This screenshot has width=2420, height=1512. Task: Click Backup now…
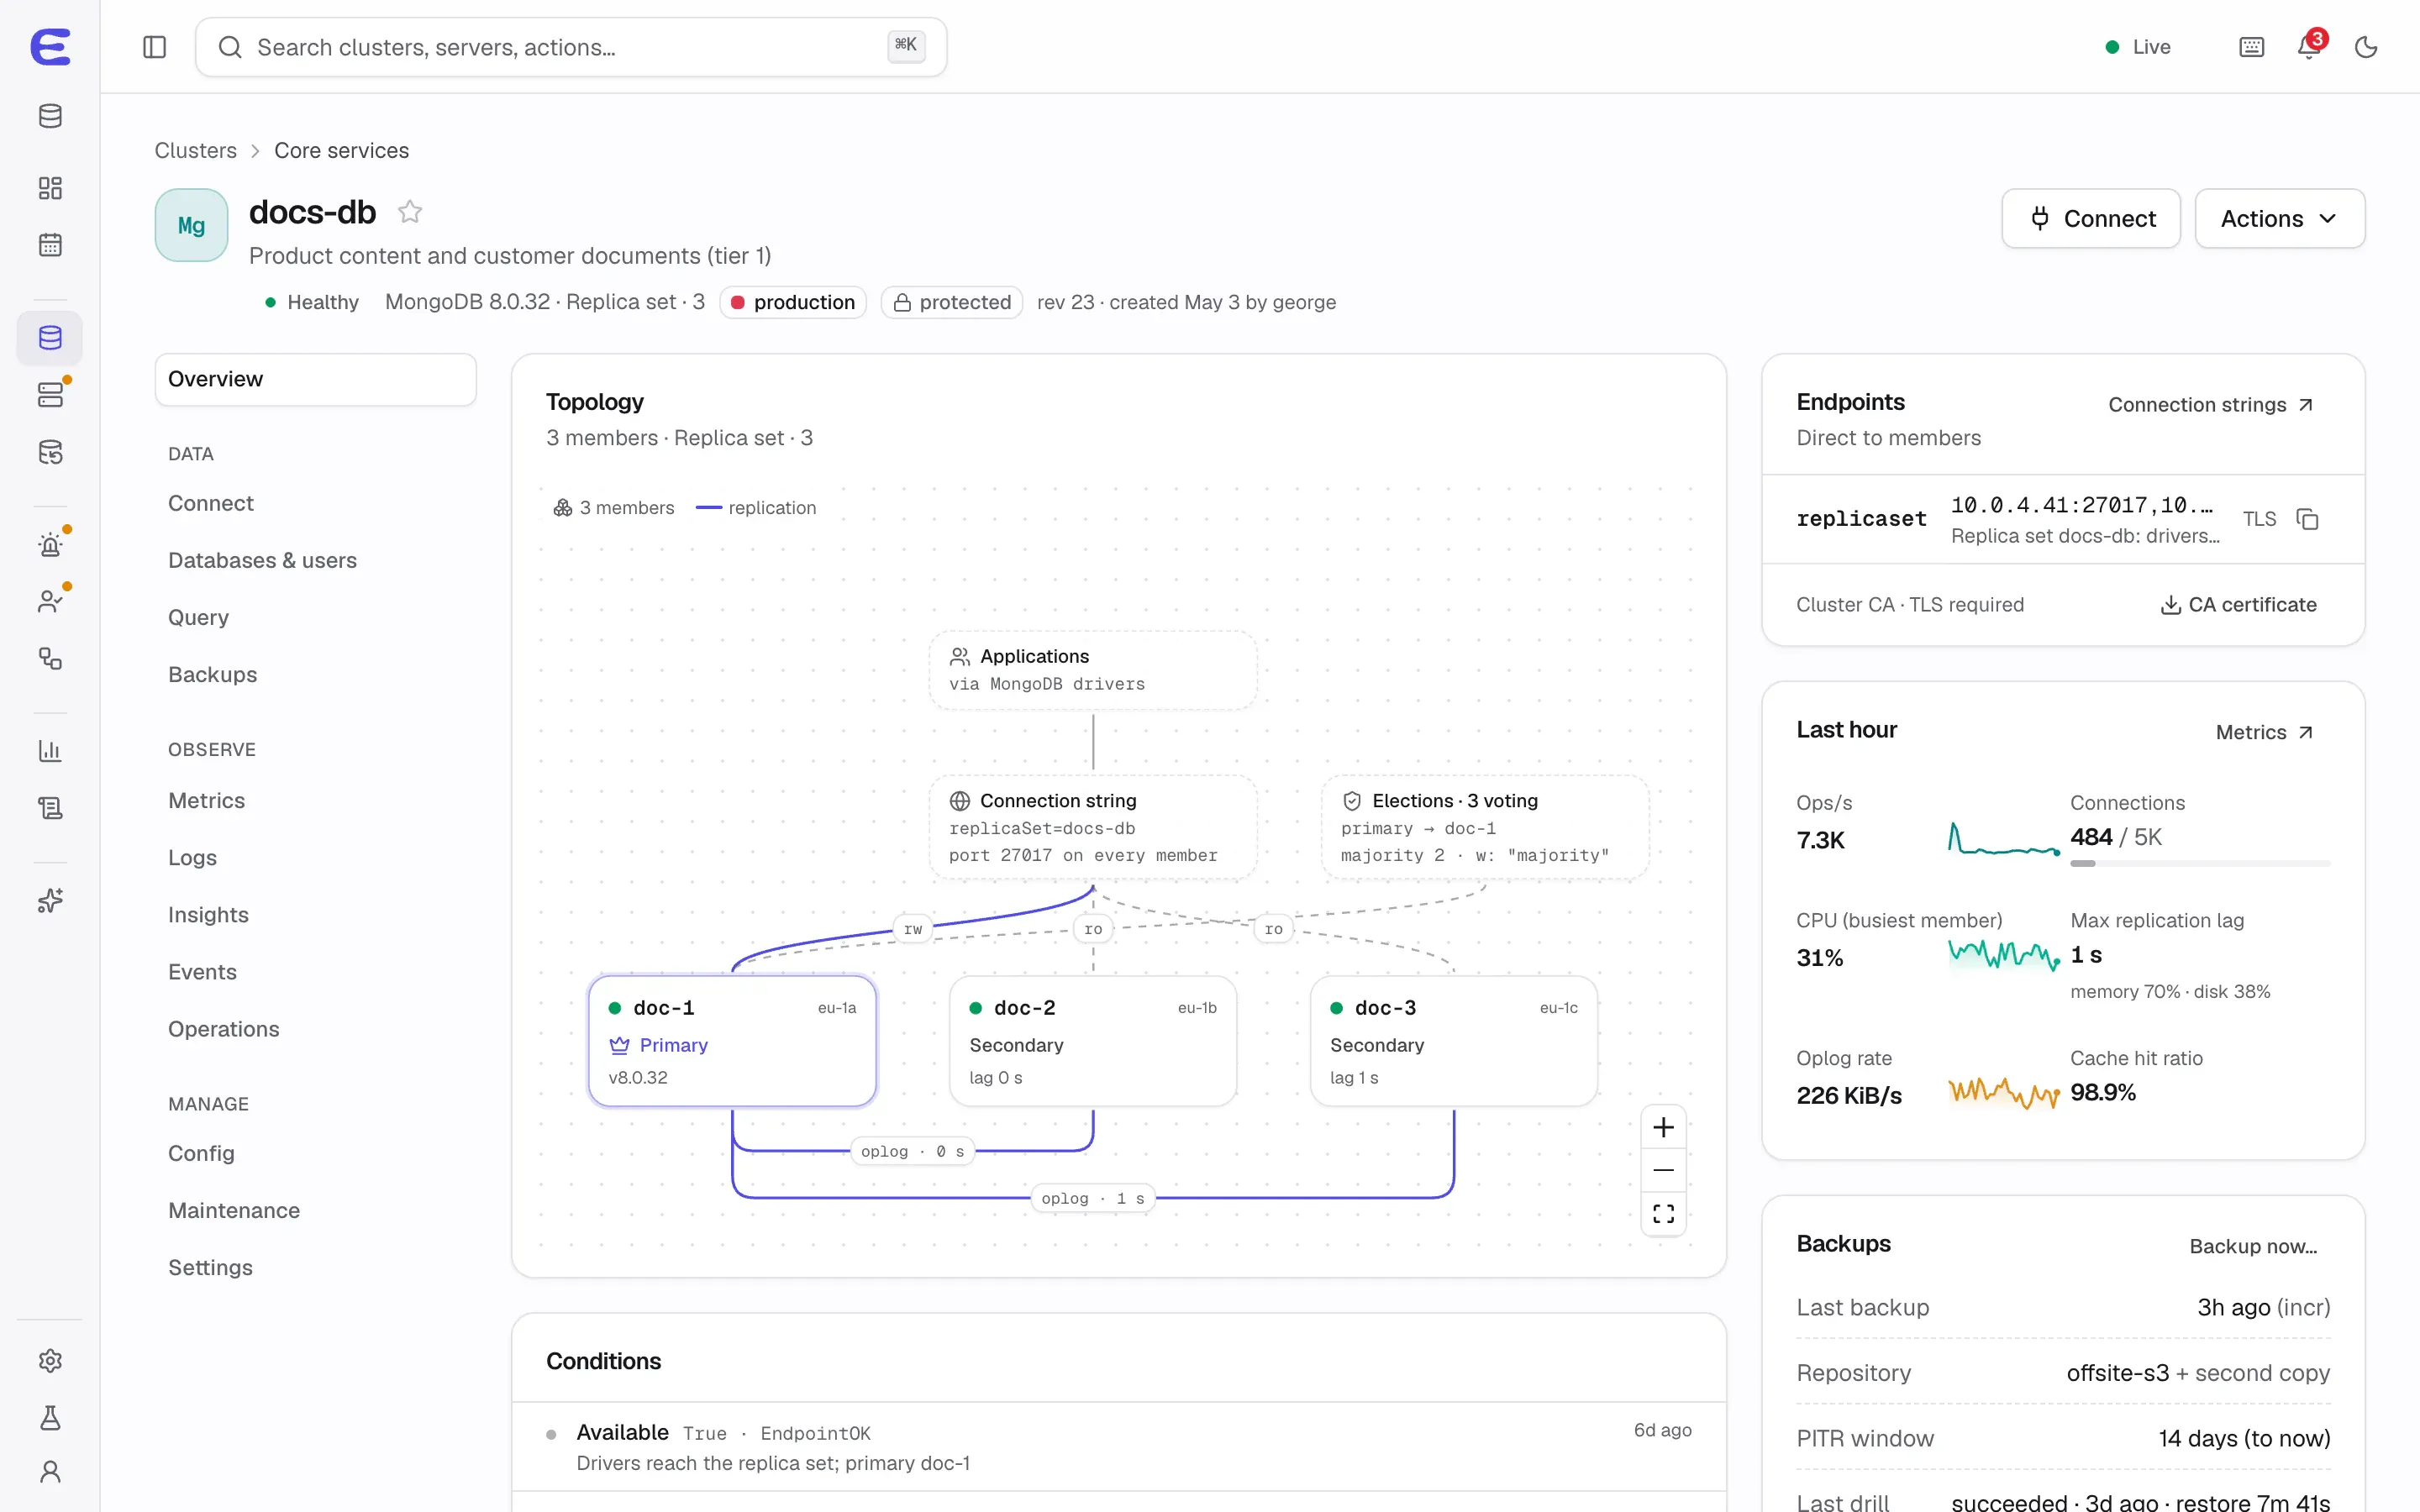tap(2253, 1246)
